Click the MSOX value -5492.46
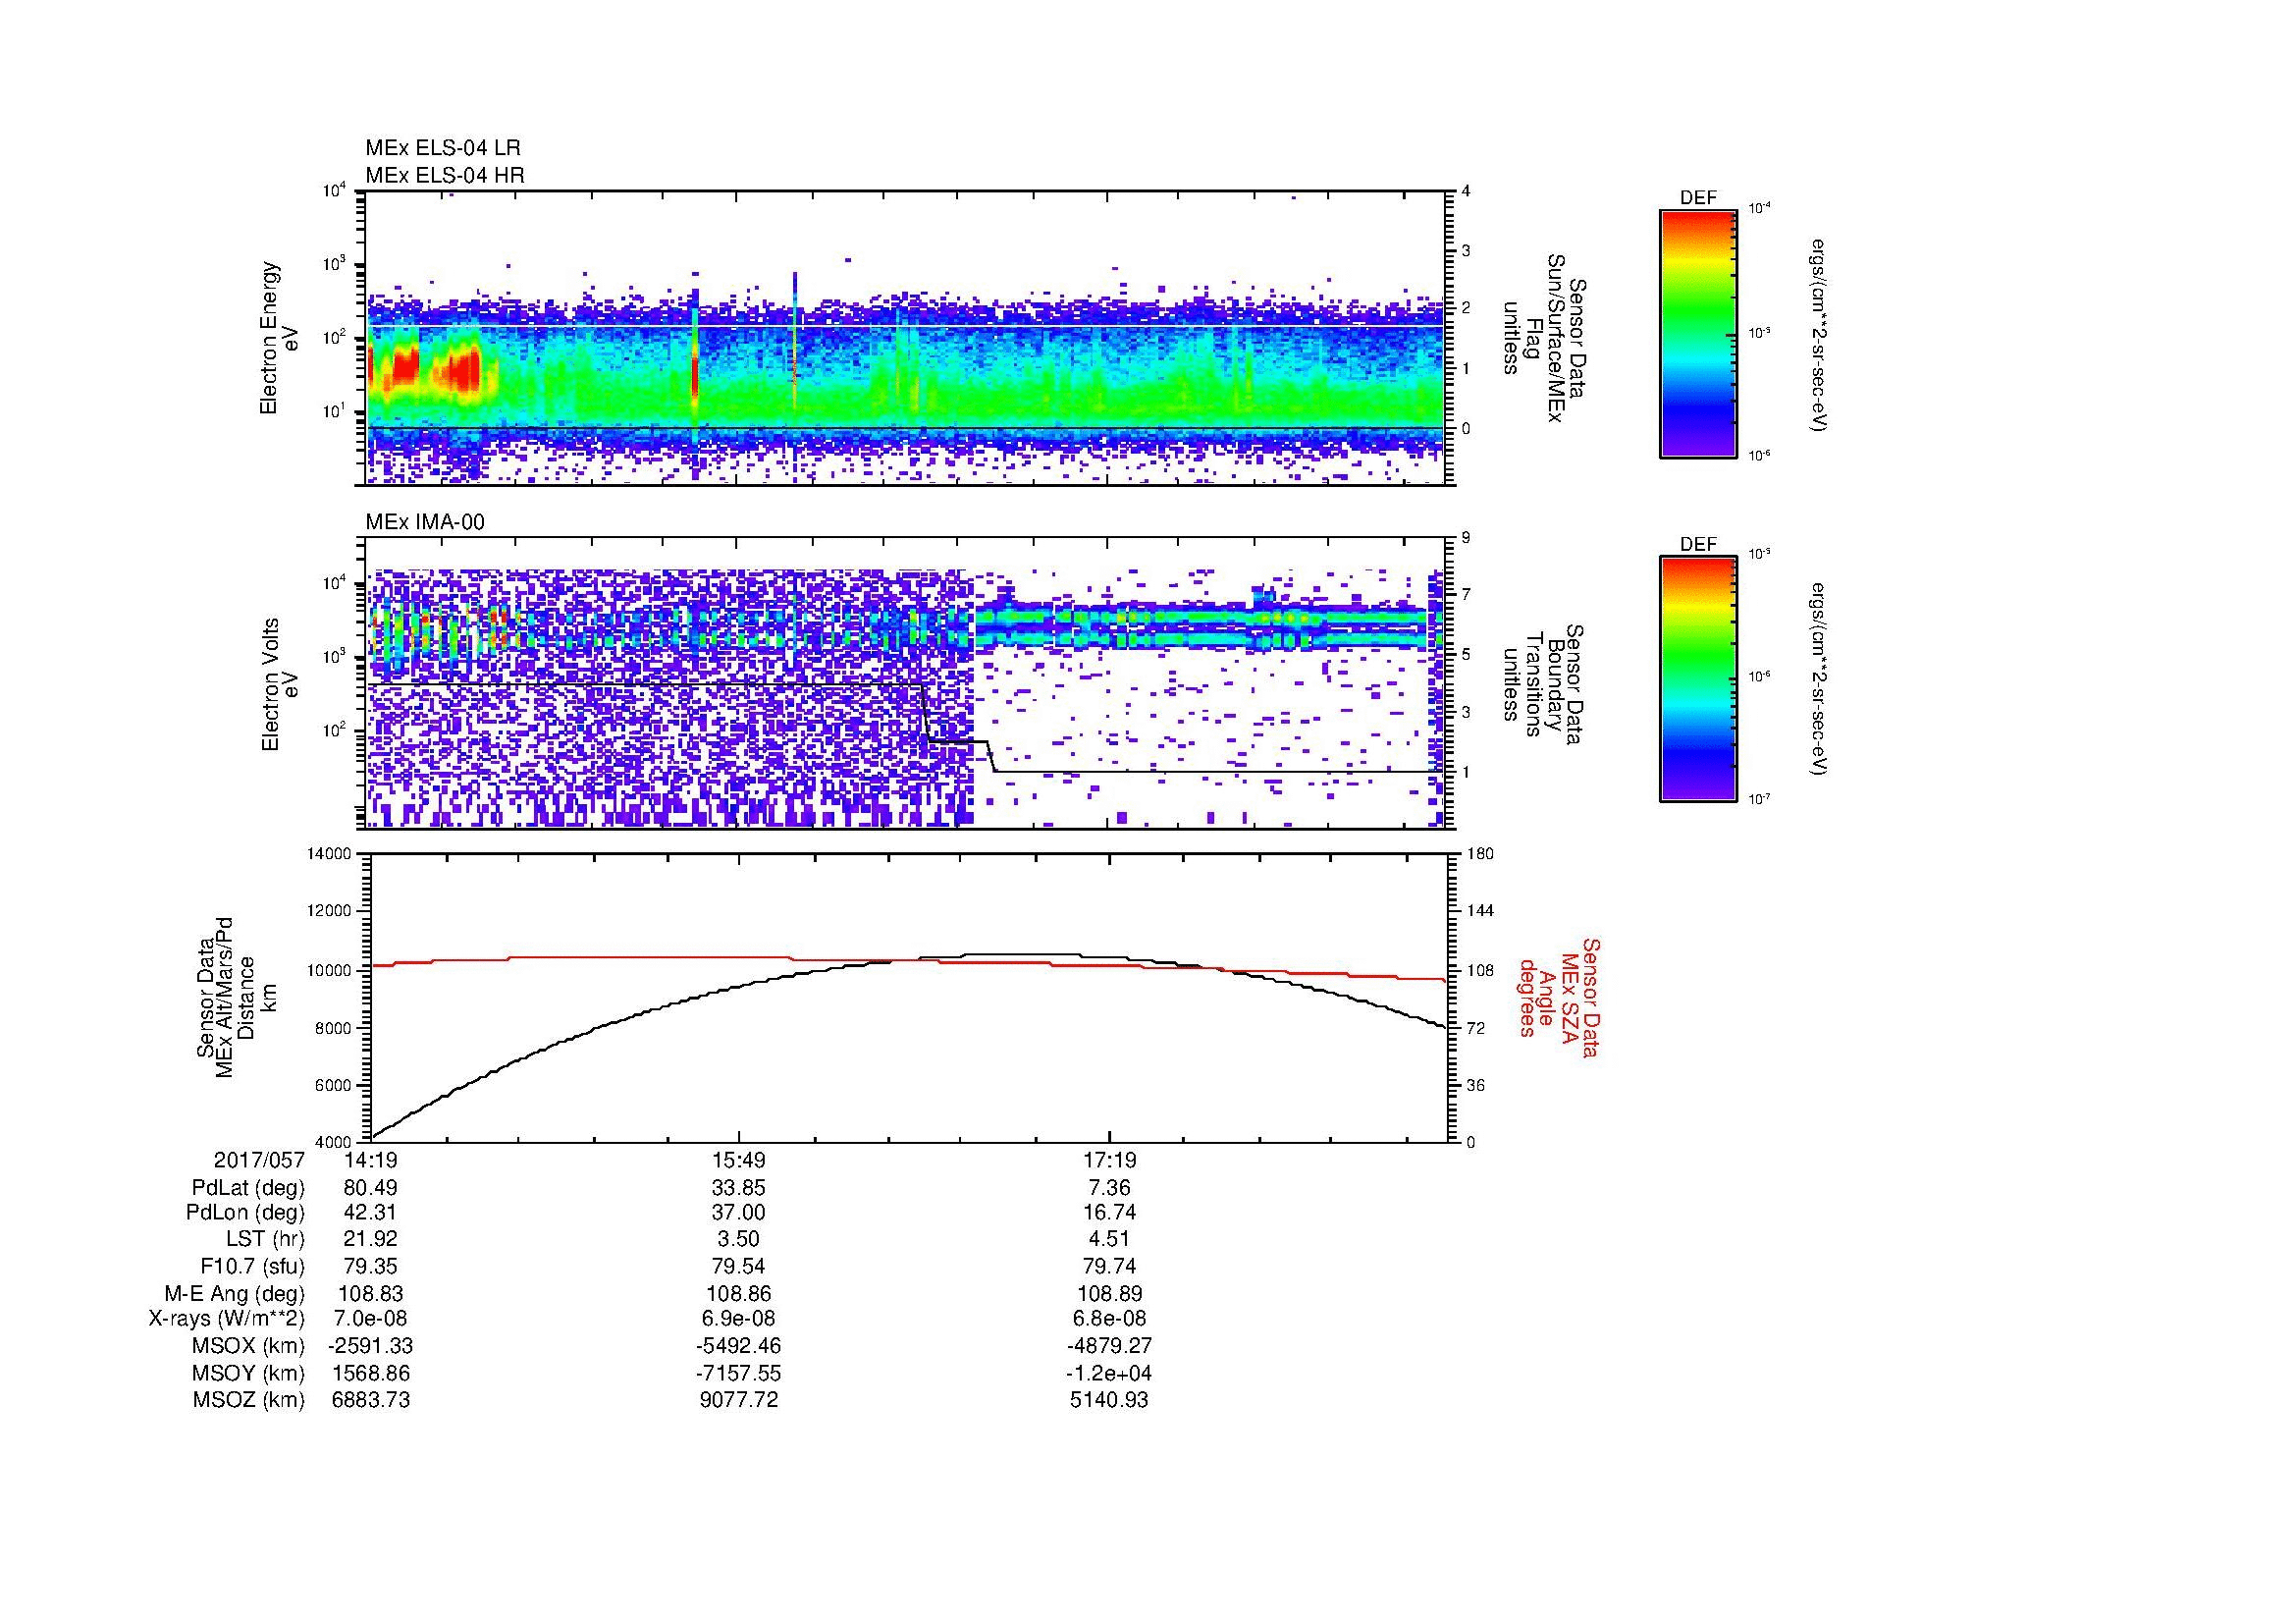Screen dimensions: 2296x1623 tap(739, 1346)
